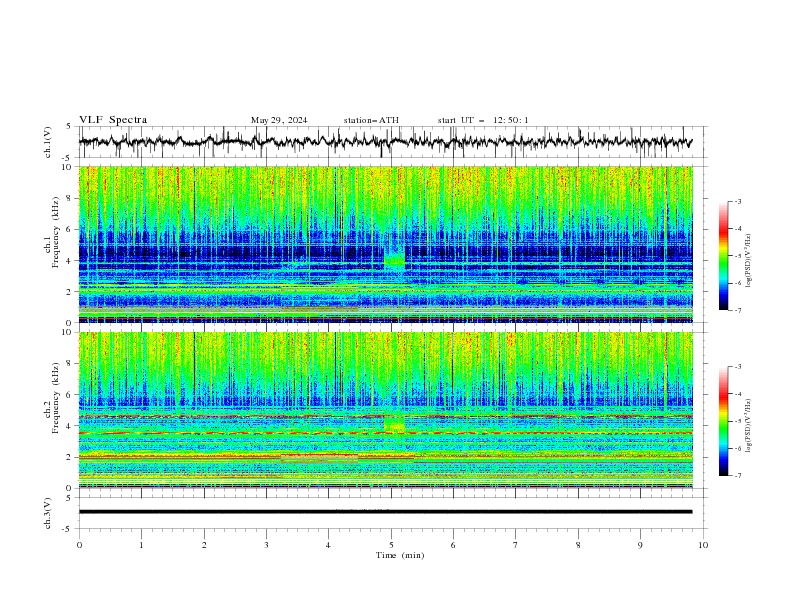This screenshot has height=612, width=792.
Task: Click the ch.2 spectrogram color scale bar
Action: 723,421
